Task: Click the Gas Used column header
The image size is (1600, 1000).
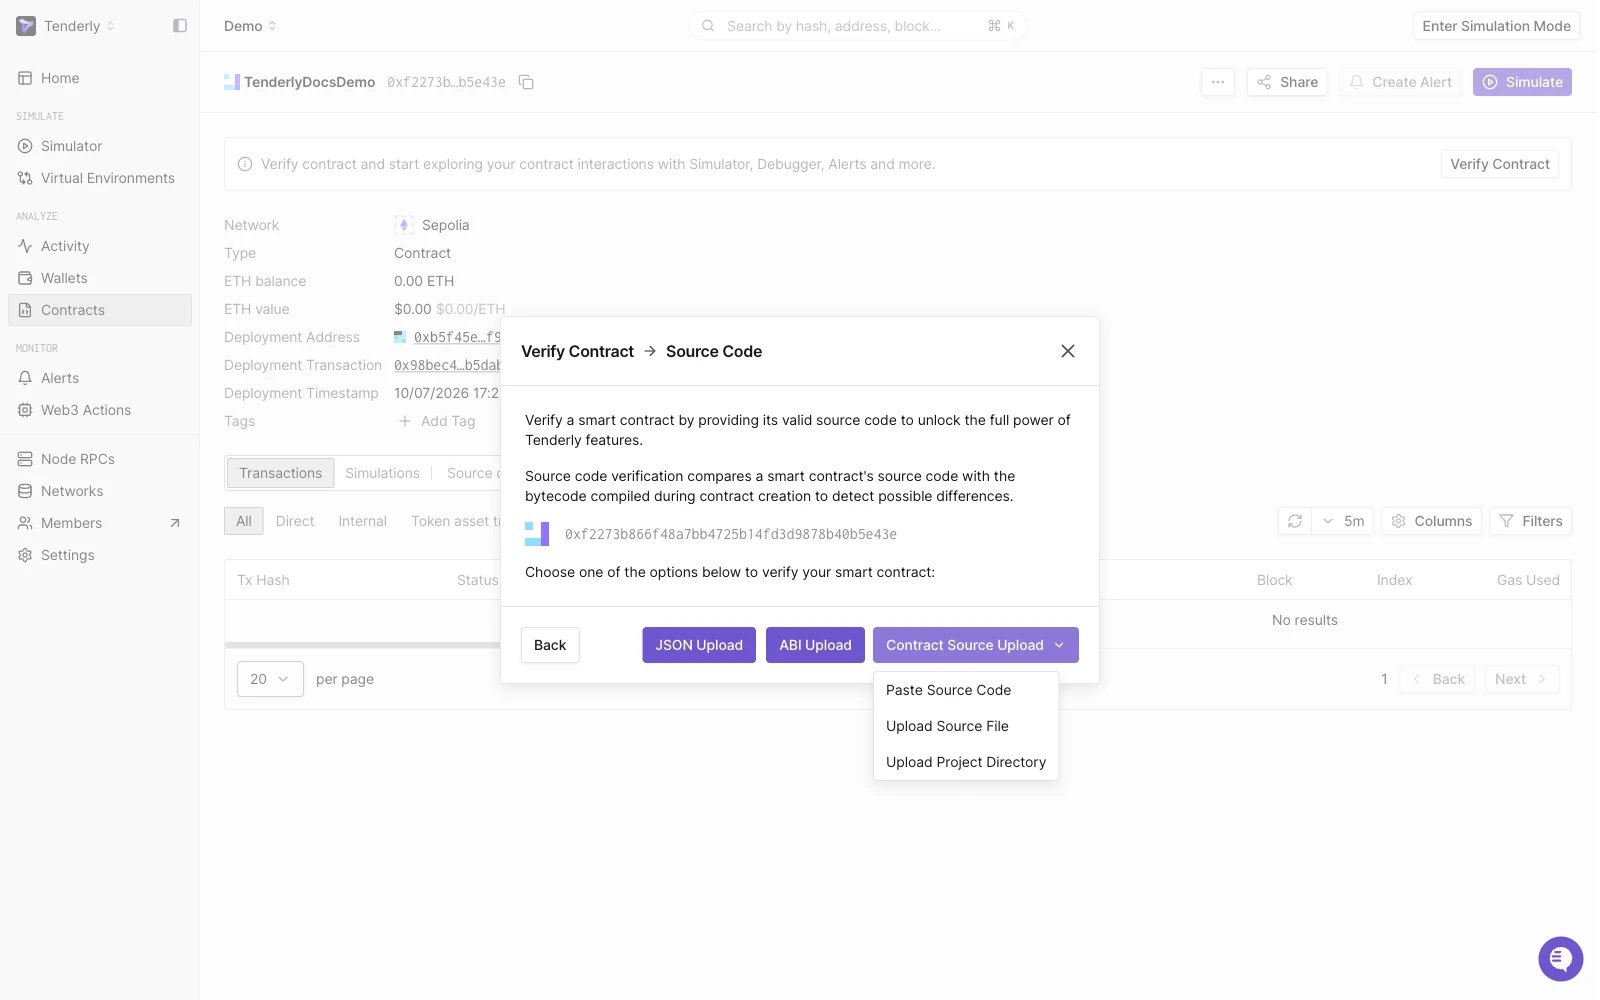Action: point(1528,580)
